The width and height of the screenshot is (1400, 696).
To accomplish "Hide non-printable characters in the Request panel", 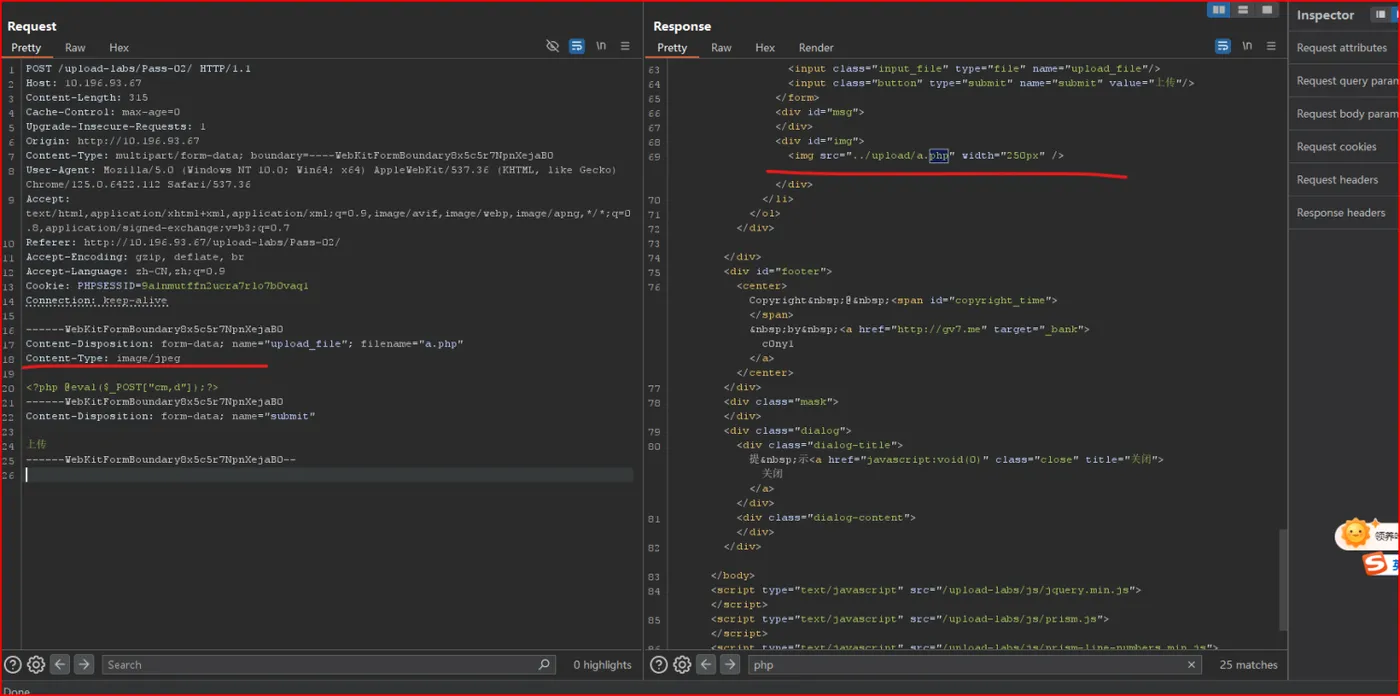I will (x=552, y=46).
